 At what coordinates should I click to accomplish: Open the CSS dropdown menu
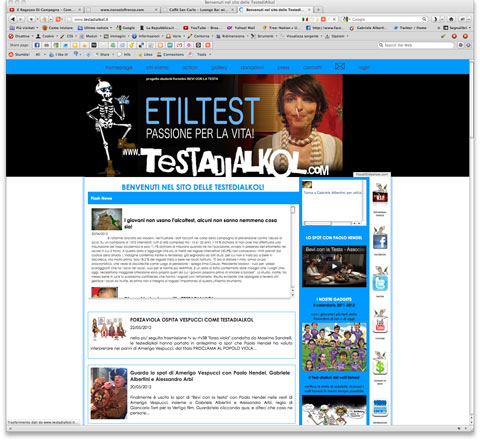click(x=68, y=36)
